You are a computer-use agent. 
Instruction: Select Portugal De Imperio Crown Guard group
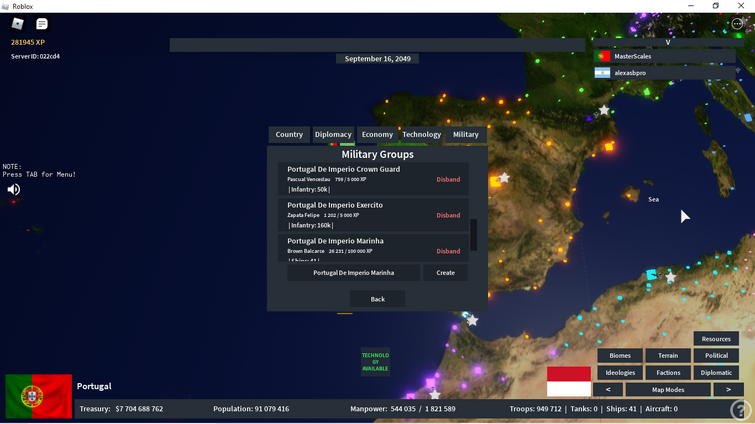(x=373, y=179)
